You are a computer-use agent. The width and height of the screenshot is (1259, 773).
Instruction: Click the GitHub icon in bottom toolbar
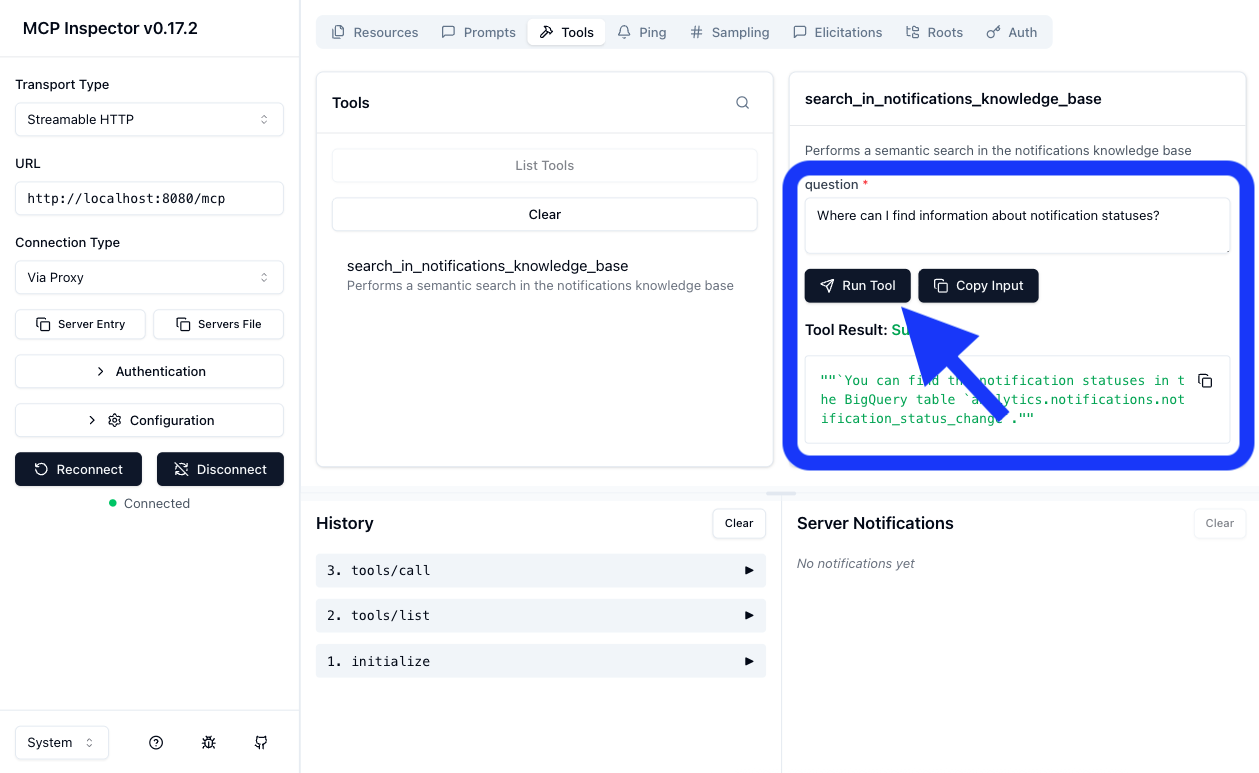260,742
